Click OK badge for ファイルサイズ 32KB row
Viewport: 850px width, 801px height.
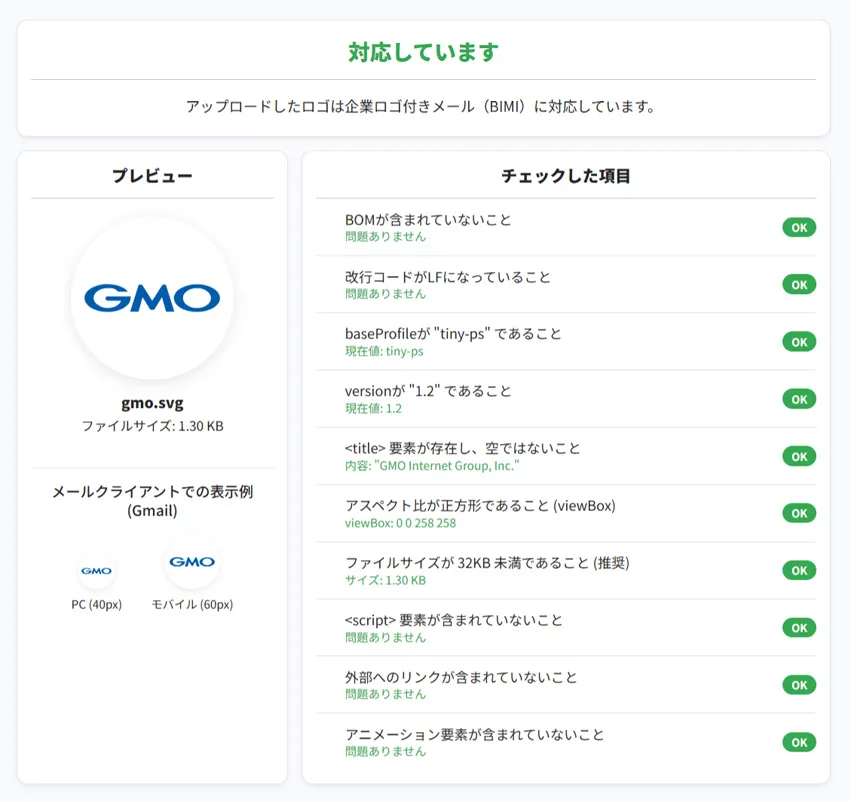pos(799,571)
